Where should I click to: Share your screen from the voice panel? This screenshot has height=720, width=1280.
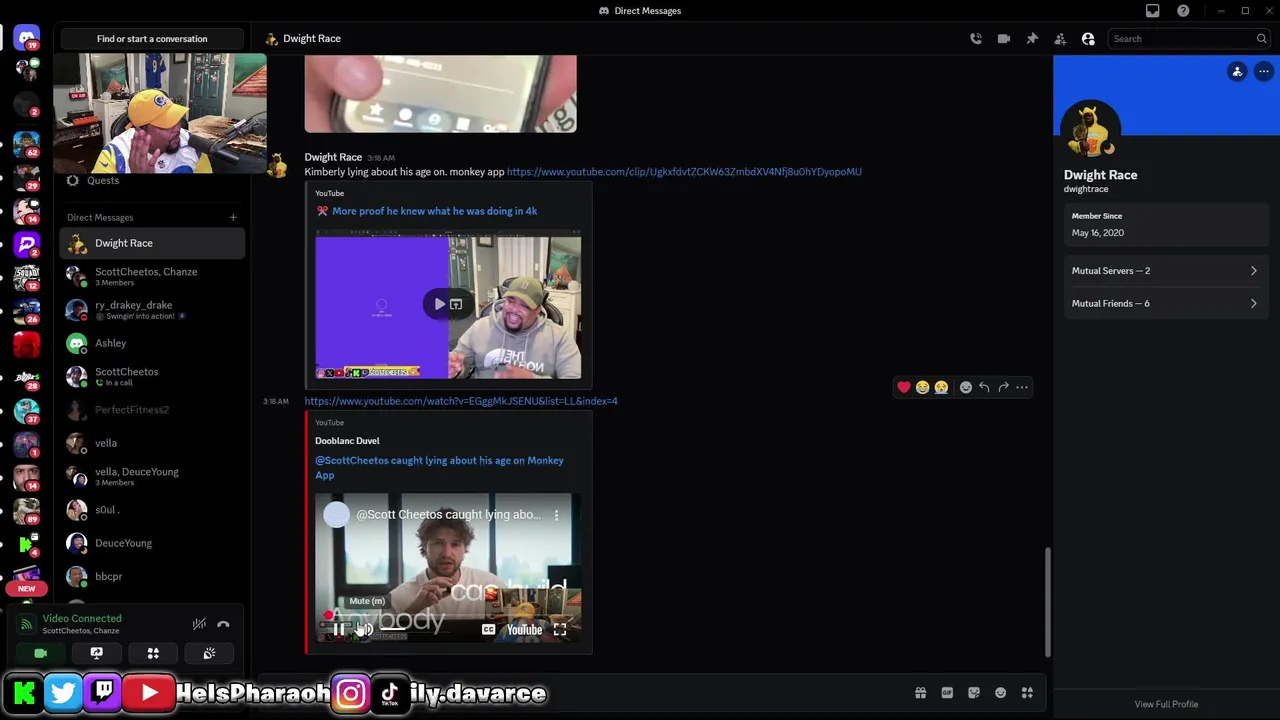click(x=96, y=653)
